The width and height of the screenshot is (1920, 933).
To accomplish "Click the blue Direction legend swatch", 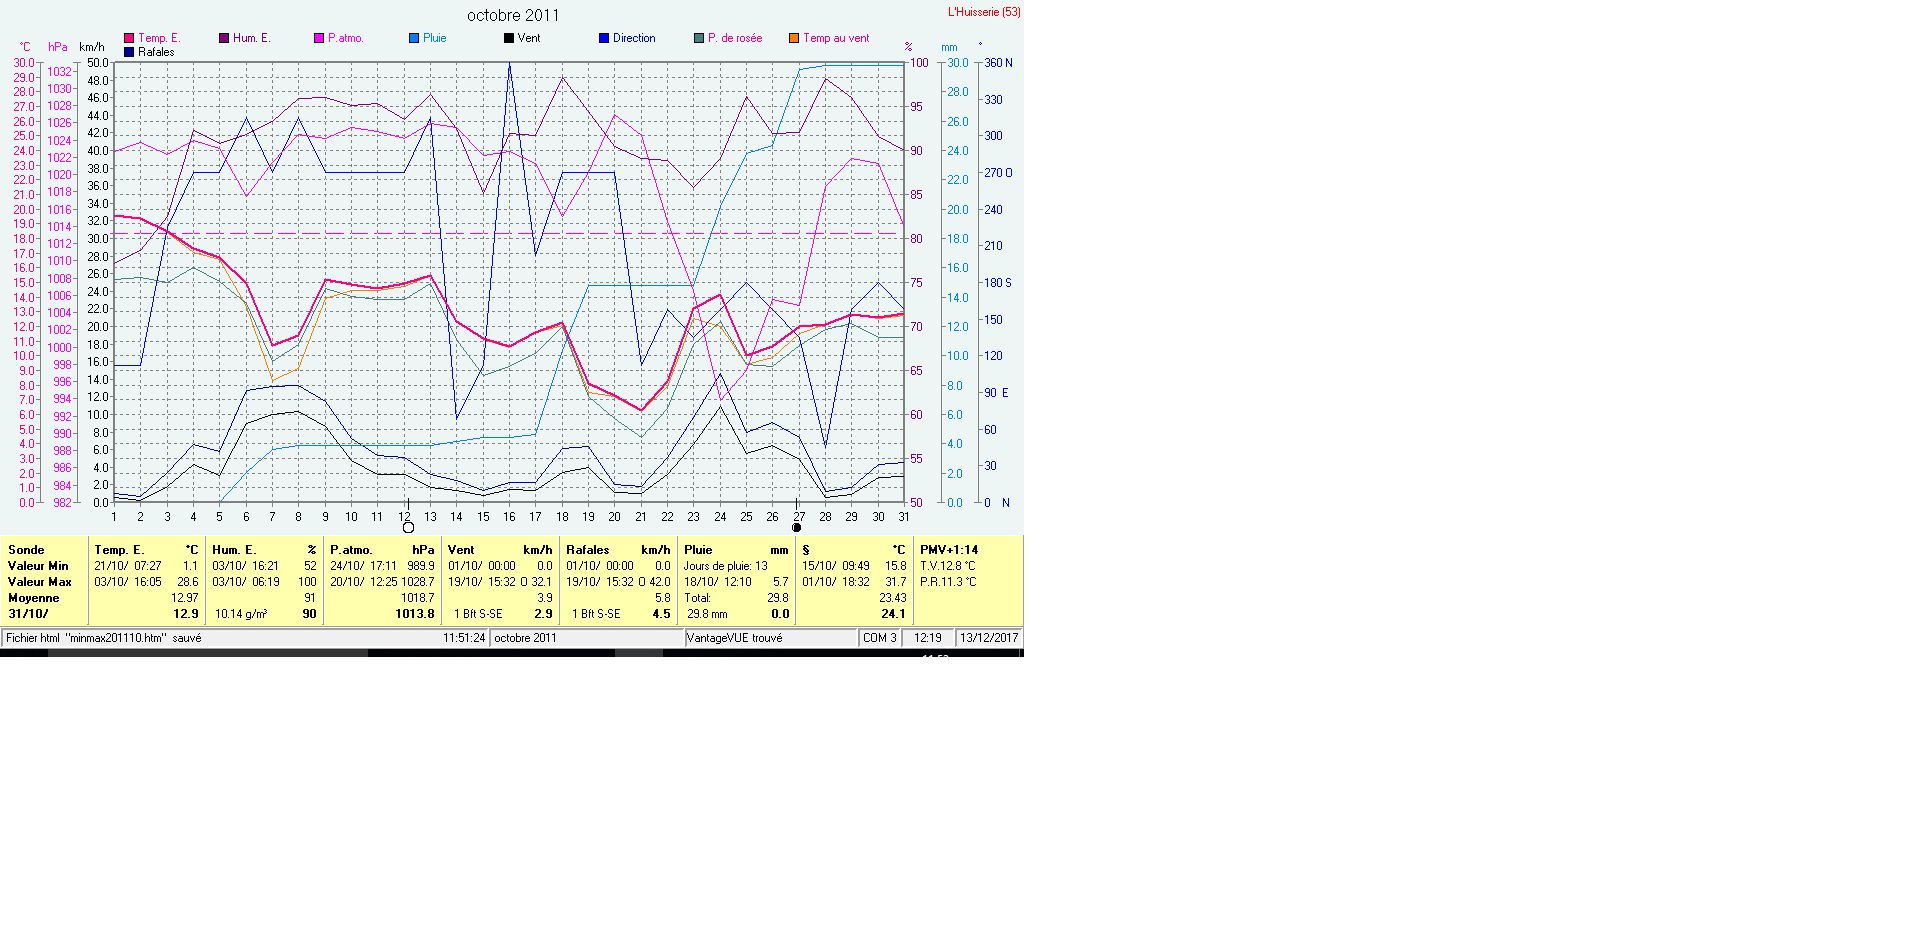I will point(604,38).
